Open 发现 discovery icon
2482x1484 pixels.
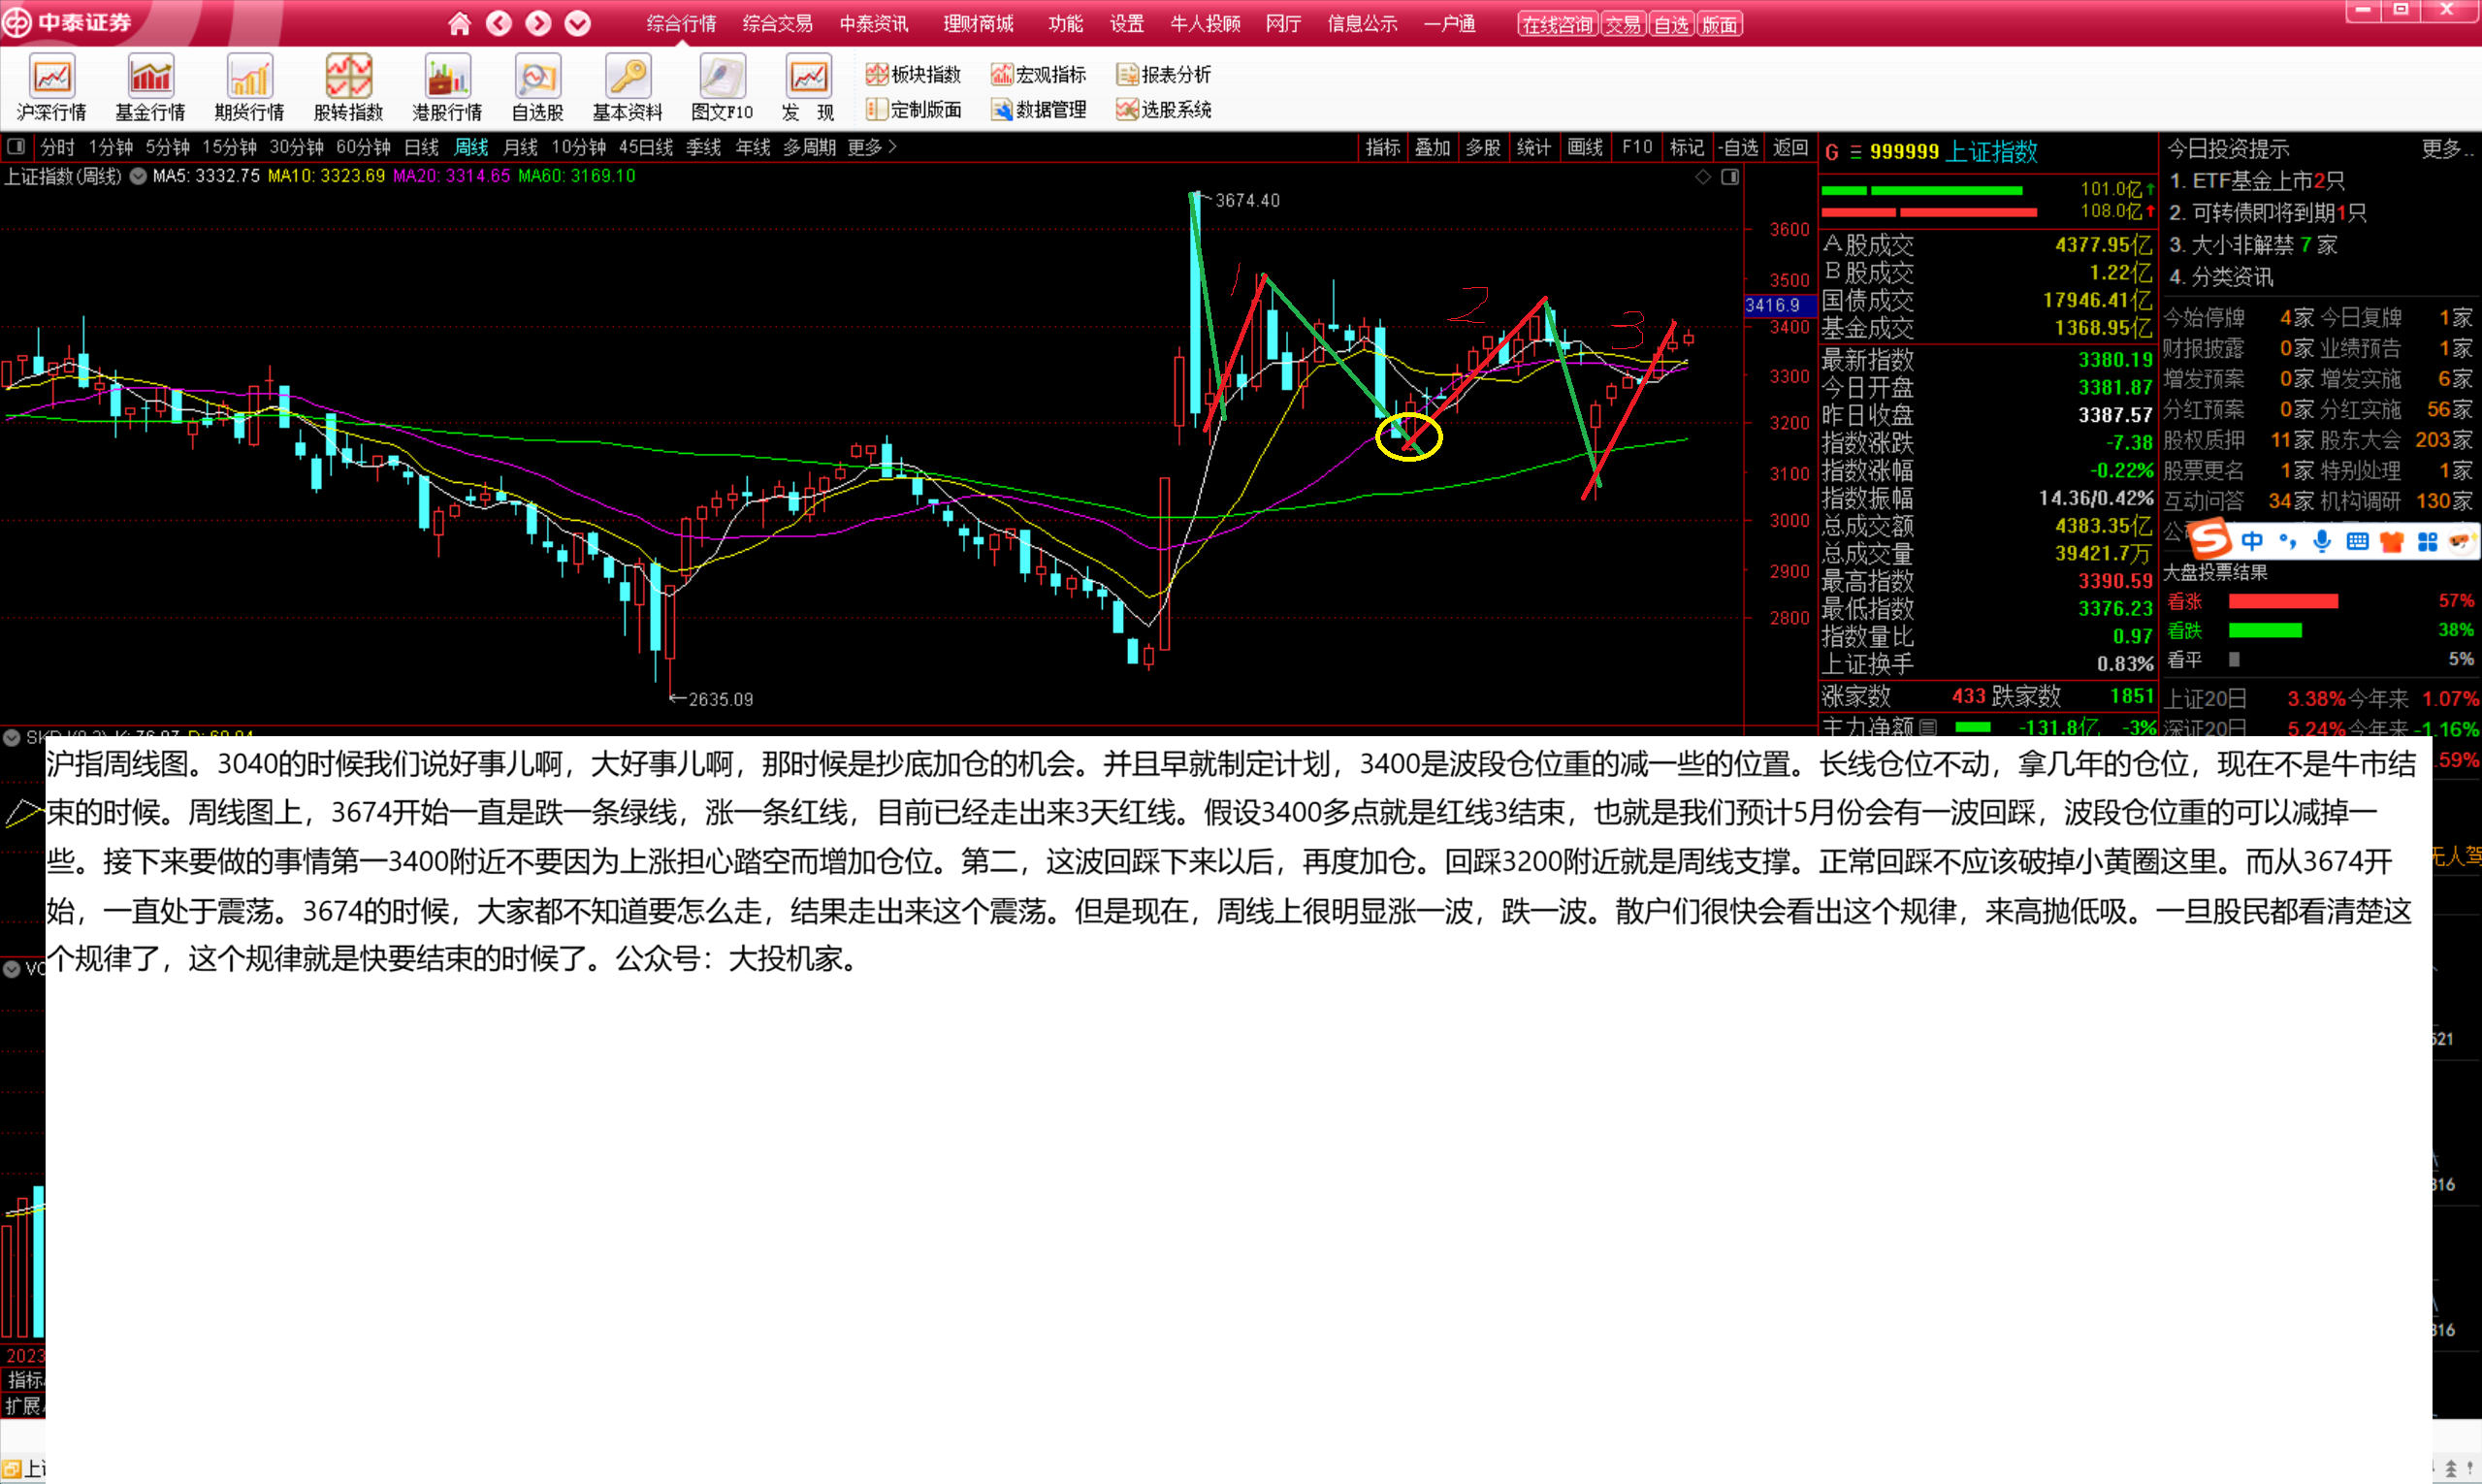coord(808,89)
